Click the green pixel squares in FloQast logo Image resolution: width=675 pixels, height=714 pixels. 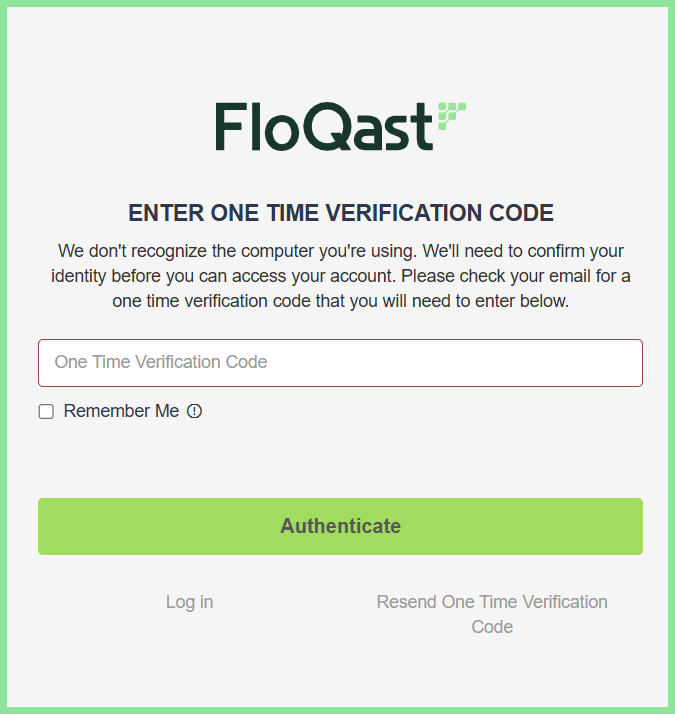click(x=452, y=116)
